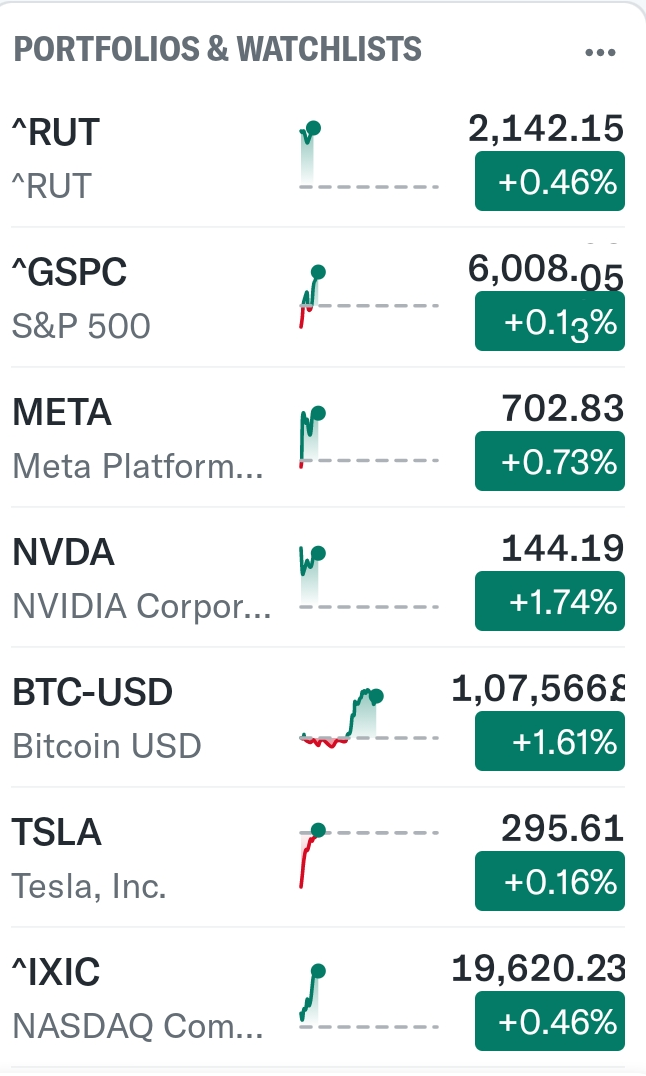Click the S&P 500 sparkline chart
This screenshot has width=646, height=1076.
368,297
